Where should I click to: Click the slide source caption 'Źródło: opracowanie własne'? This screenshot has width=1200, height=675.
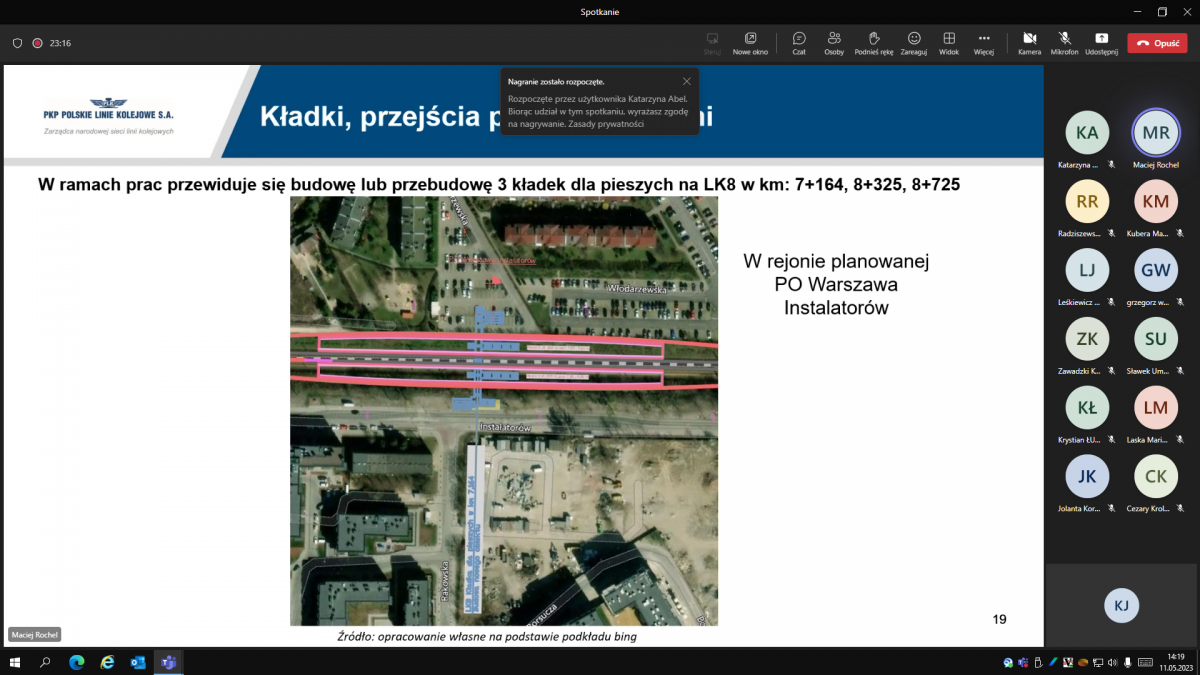pyautogui.click(x=489, y=637)
